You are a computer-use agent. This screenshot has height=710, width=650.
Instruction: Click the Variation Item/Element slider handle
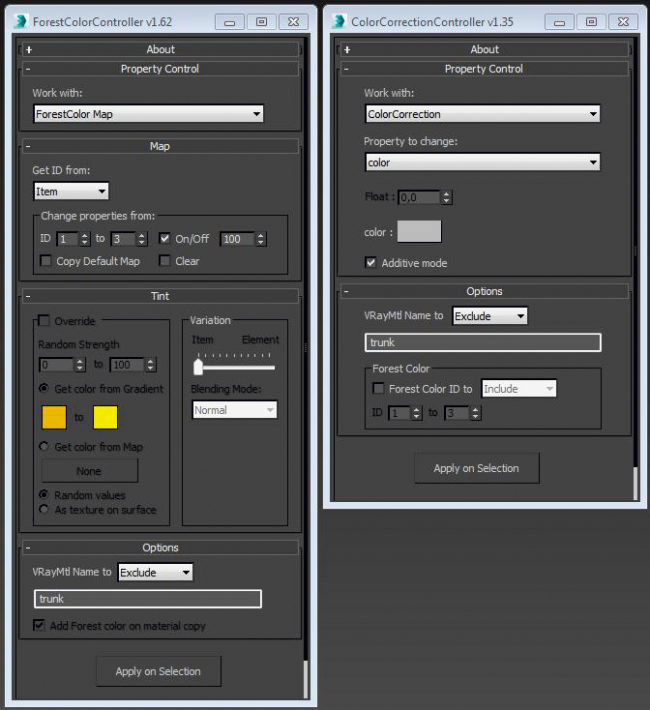coord(198,366)
